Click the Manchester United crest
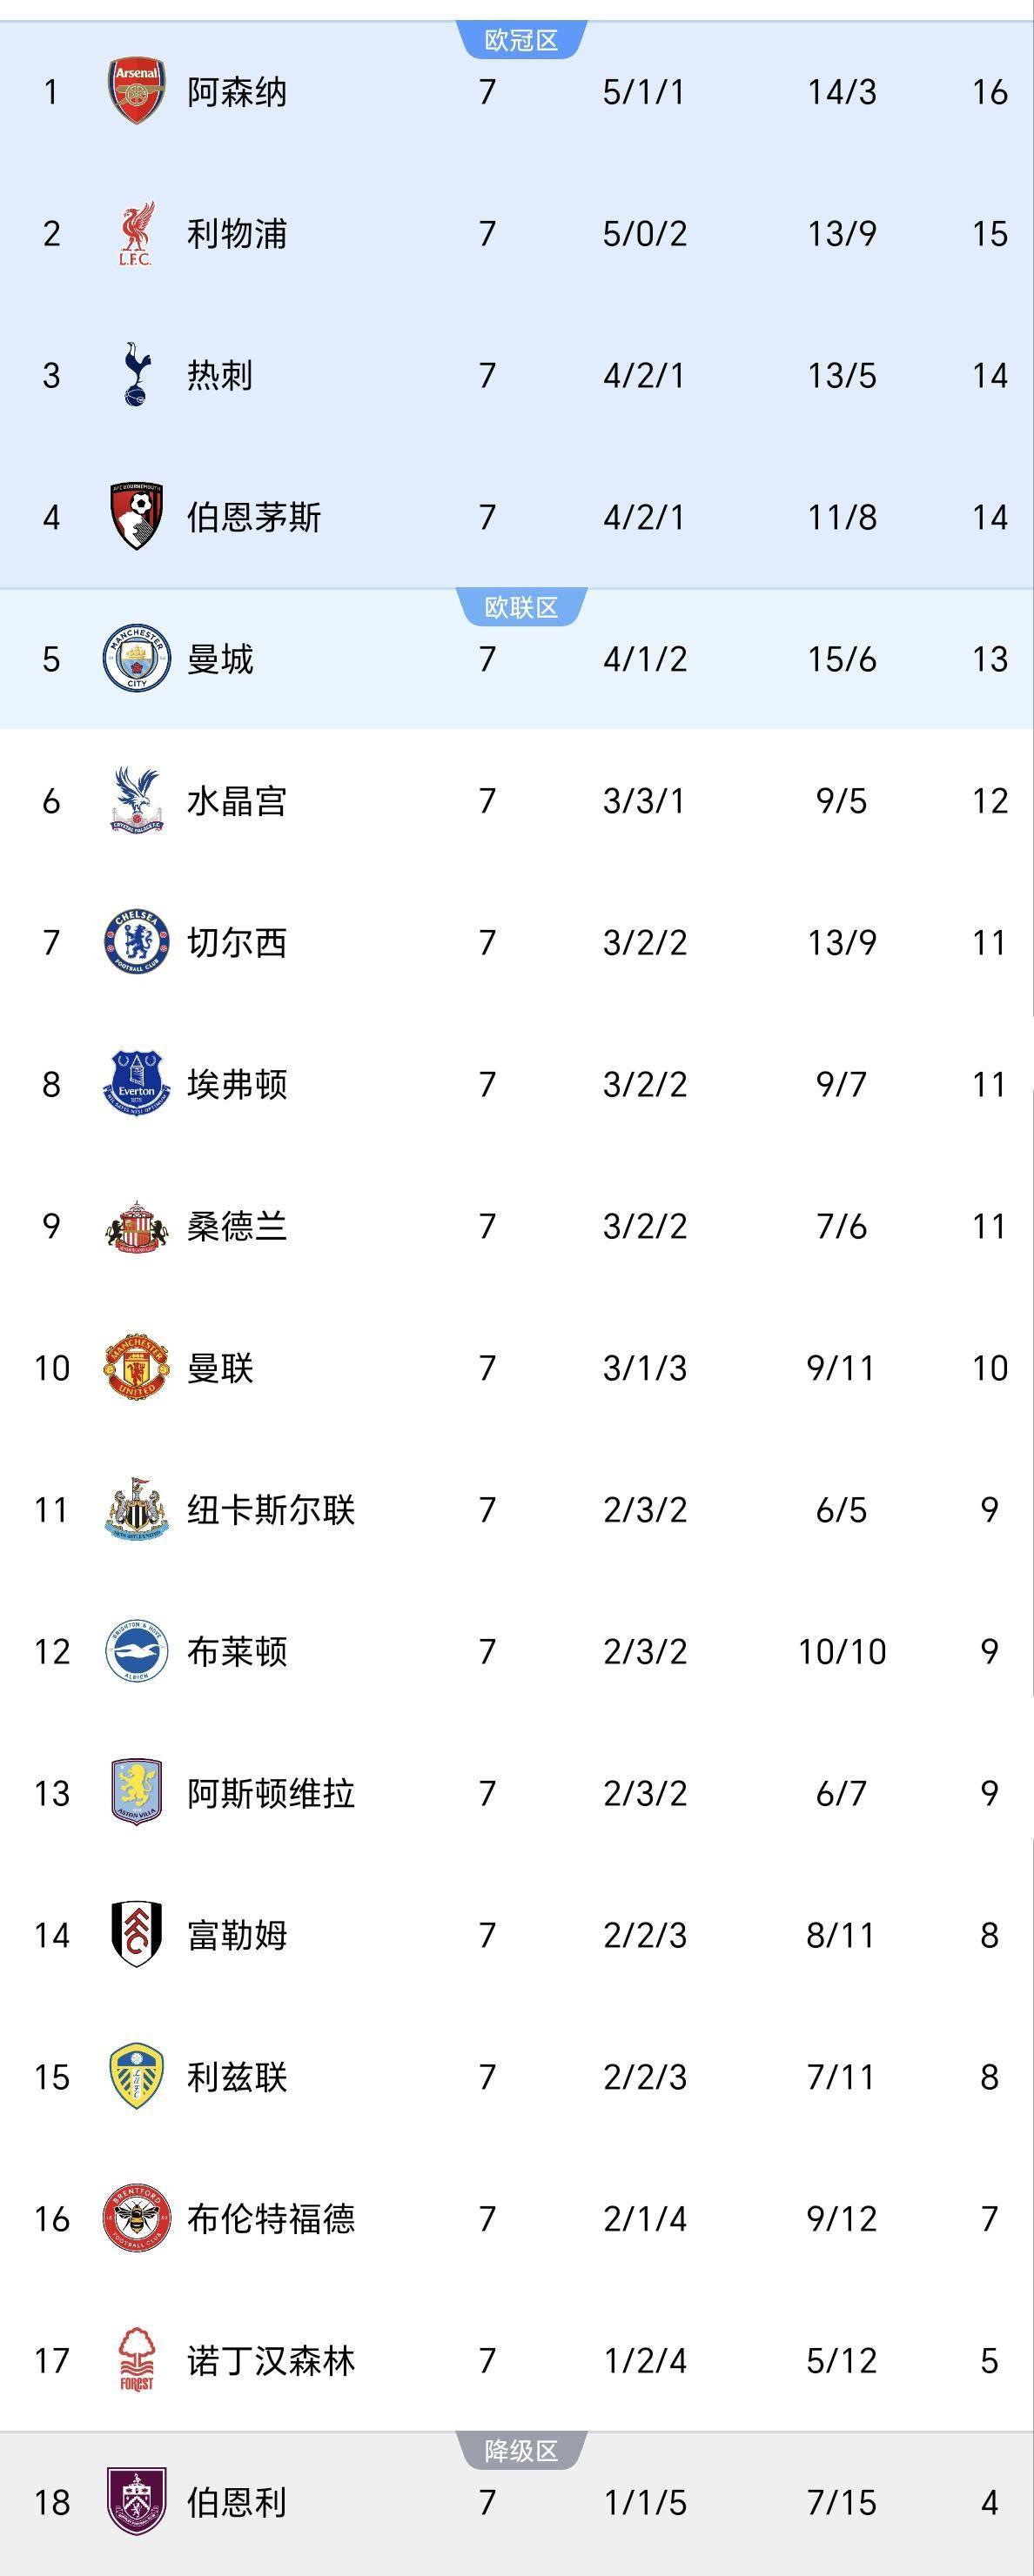Screen dimensions: 1034x2576 136,1367
